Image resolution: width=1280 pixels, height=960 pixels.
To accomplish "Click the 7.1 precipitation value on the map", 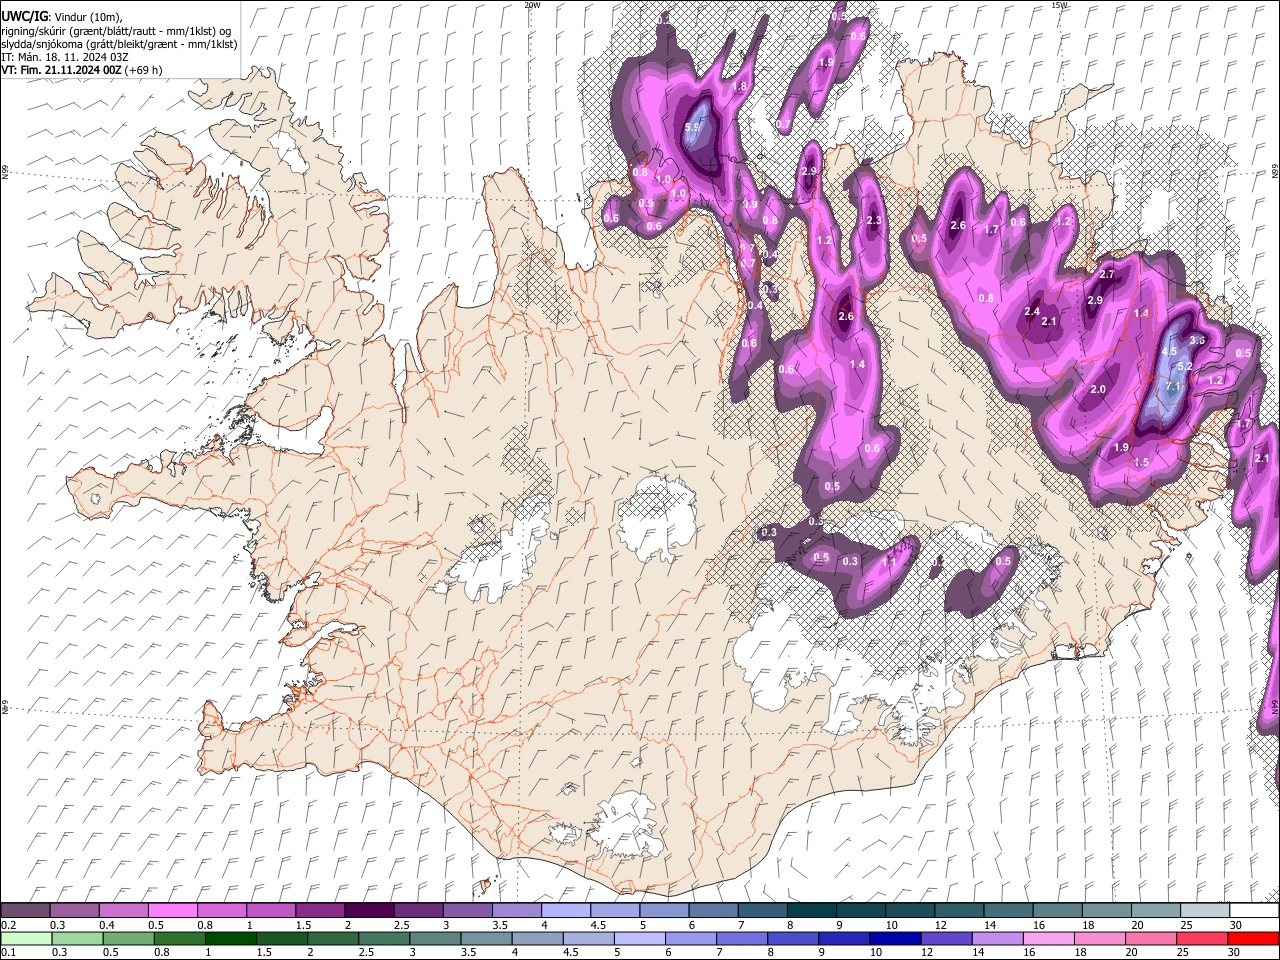I will 1174,386.
